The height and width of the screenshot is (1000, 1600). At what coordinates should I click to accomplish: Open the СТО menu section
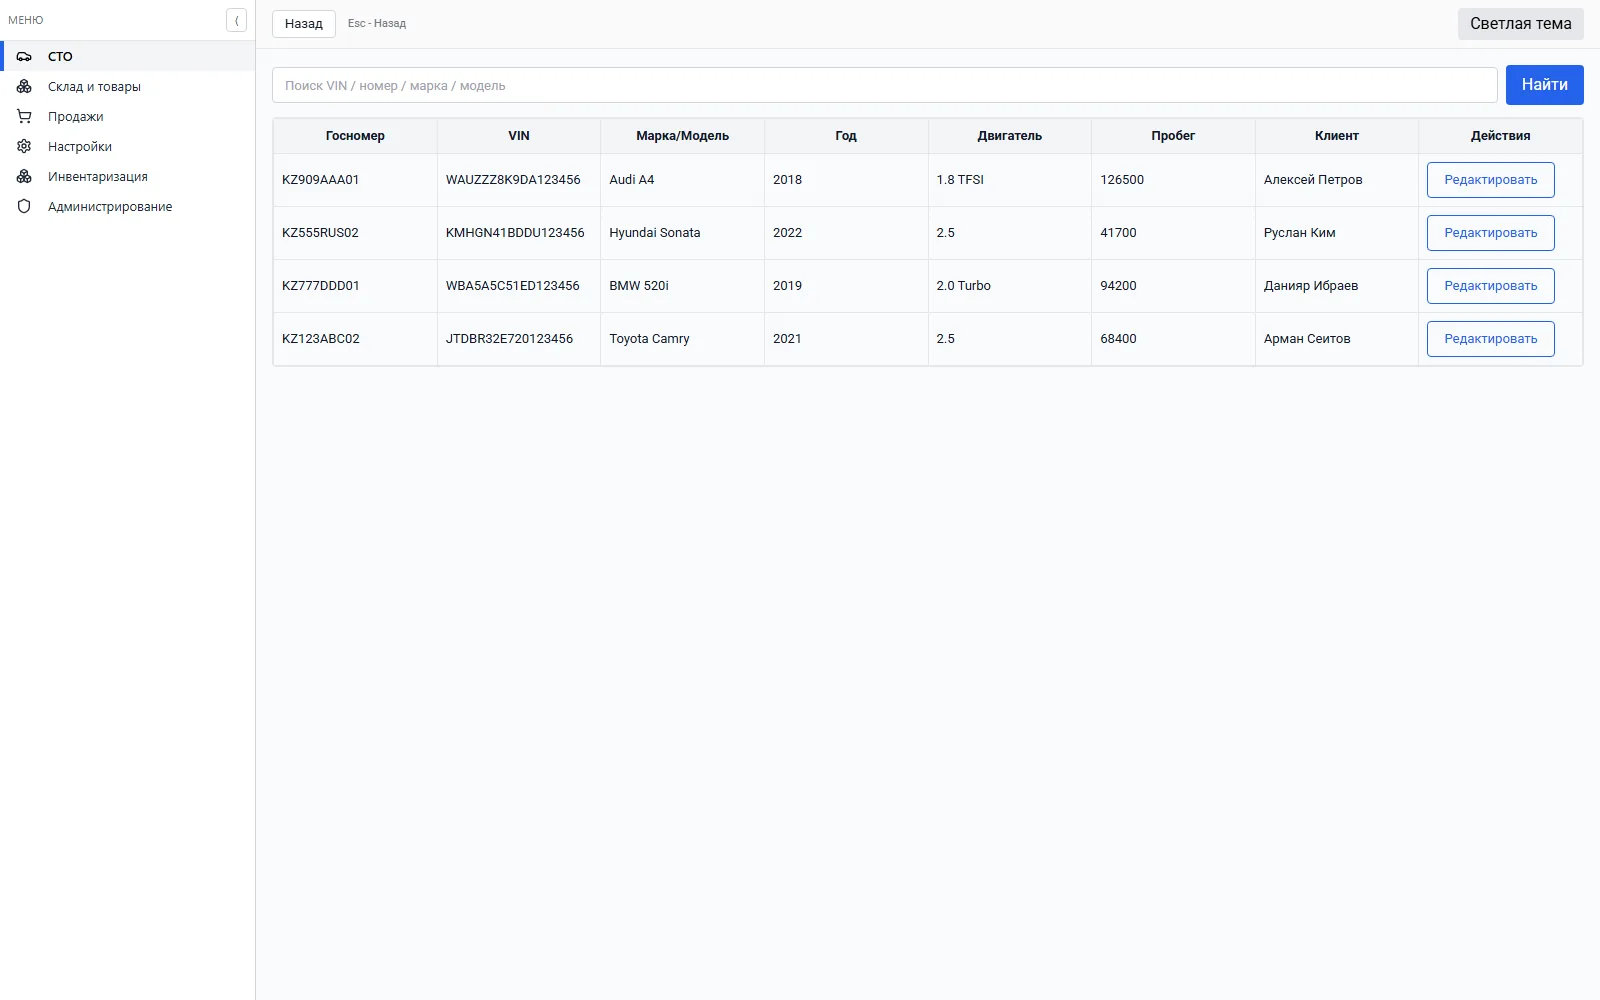(x=128, y=57)
